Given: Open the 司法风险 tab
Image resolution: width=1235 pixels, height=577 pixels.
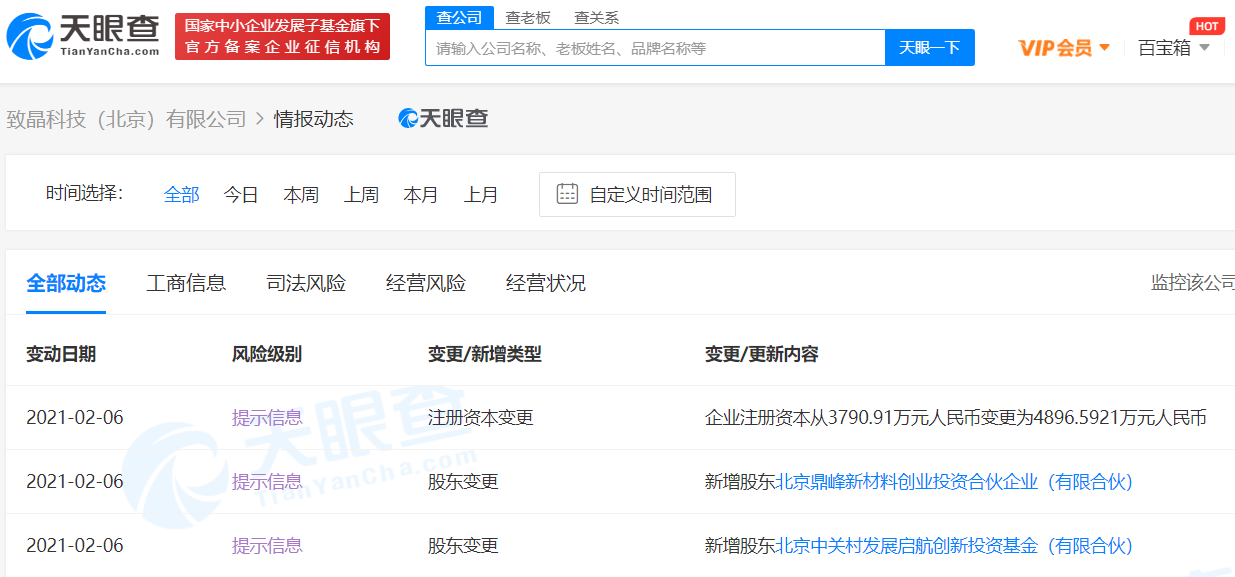Looking at the screenshot, I should tap(306, 283).
